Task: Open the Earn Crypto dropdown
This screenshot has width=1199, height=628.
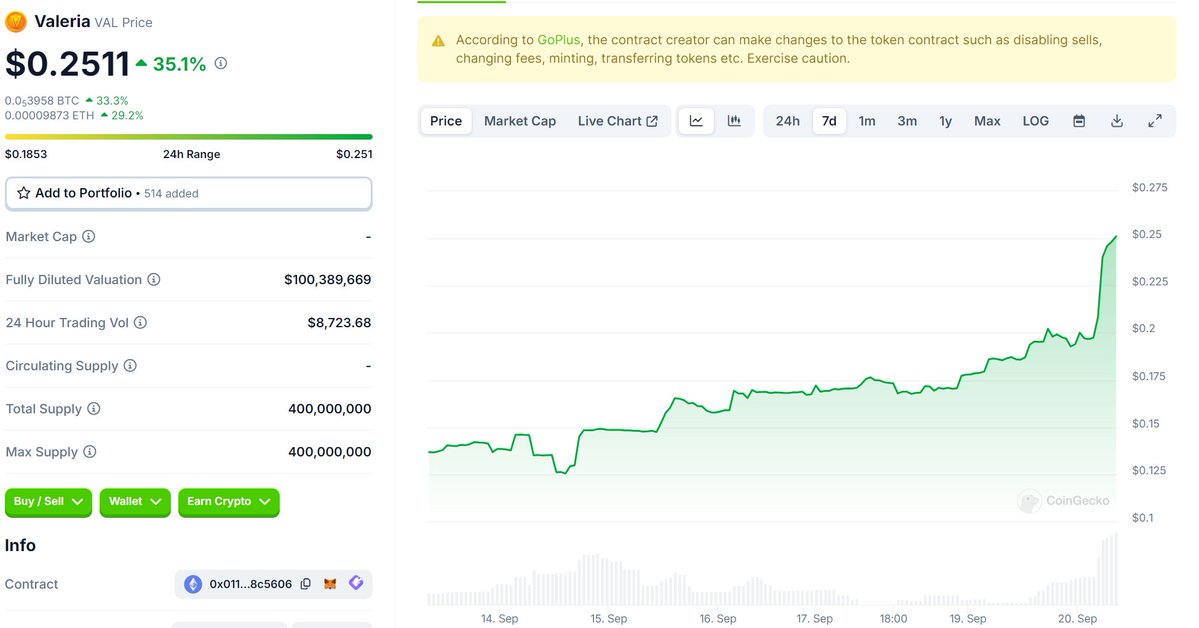Action: 229,502
